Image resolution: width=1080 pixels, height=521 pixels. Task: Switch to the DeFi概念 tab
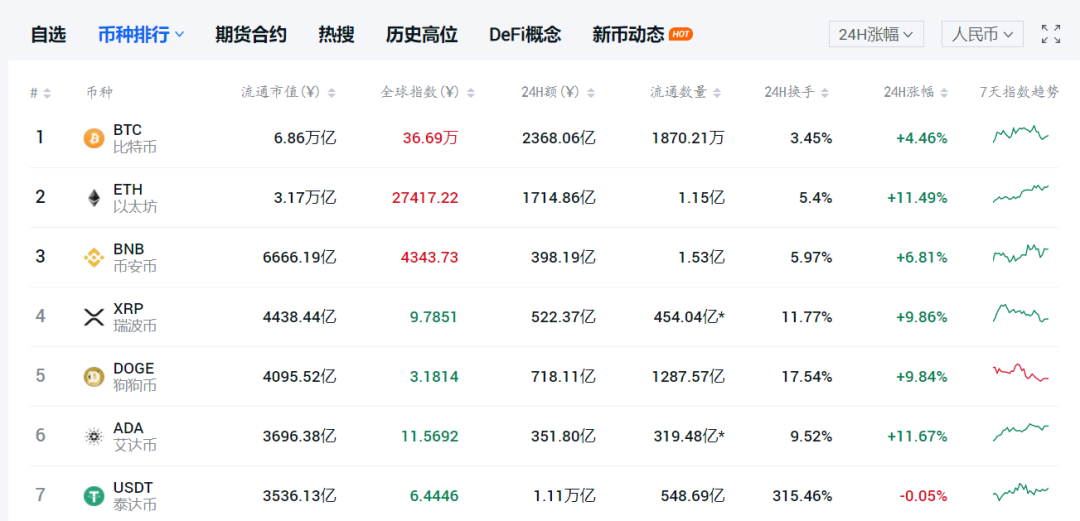pos(525,34)
